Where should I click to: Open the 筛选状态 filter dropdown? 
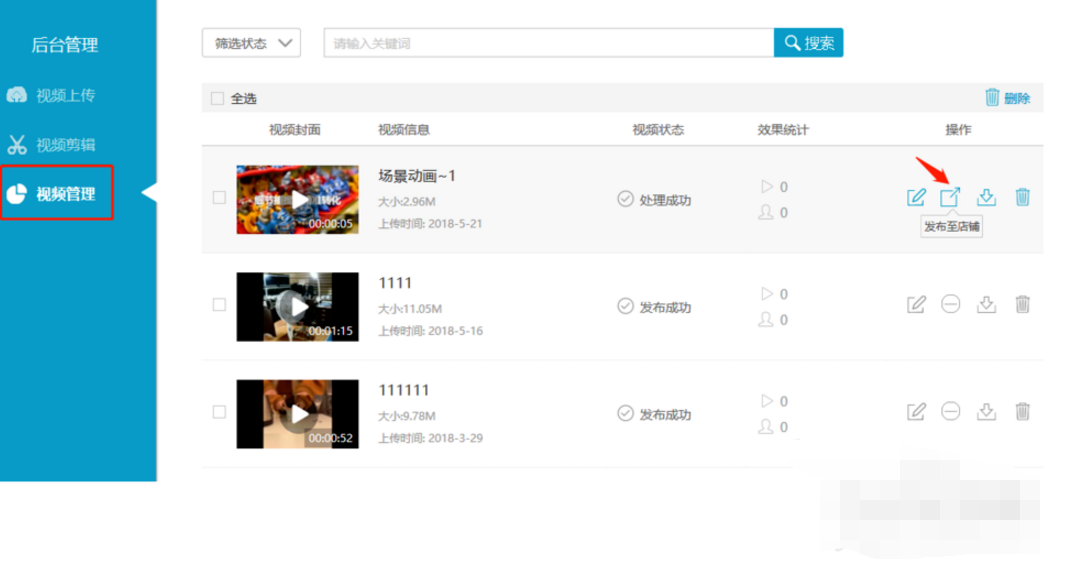click(252, 43)
